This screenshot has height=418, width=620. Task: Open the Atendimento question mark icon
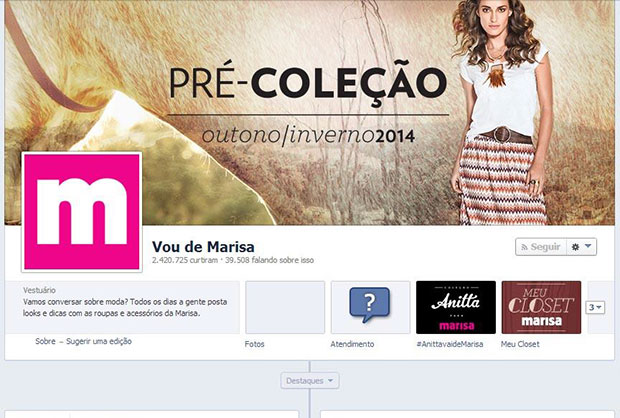[370, 307]
